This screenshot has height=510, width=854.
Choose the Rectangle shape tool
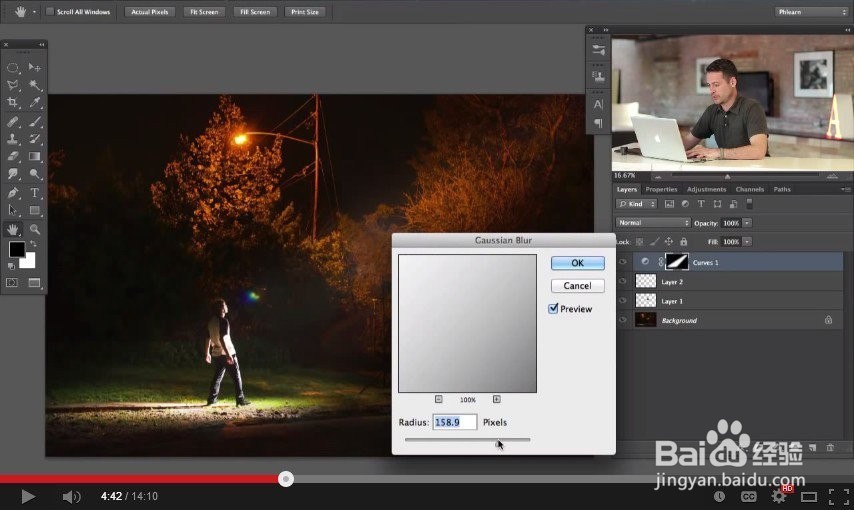click(x=35, y=210)
